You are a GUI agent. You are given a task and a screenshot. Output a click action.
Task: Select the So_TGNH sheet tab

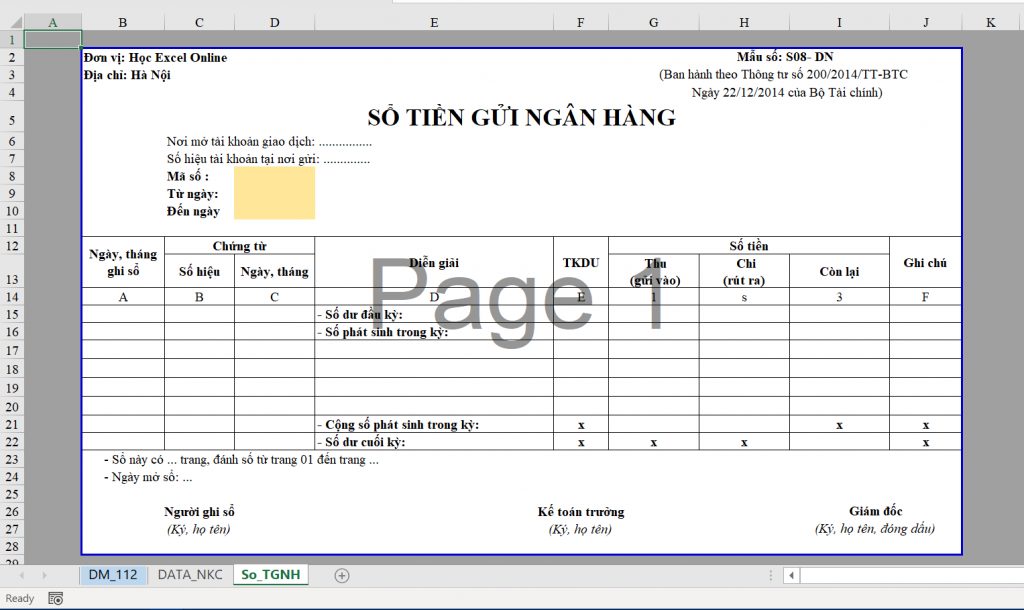point(270,575)
